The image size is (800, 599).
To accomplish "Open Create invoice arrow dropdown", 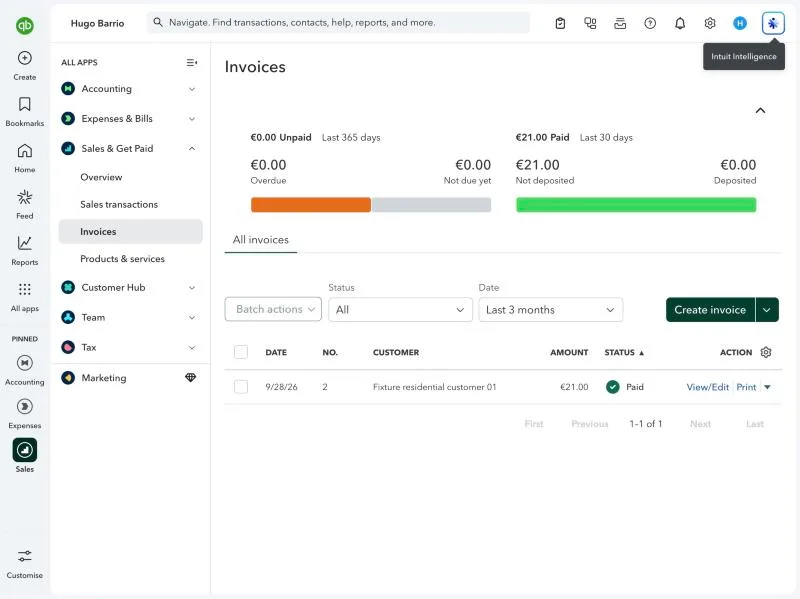I will (x=767, y=310).
